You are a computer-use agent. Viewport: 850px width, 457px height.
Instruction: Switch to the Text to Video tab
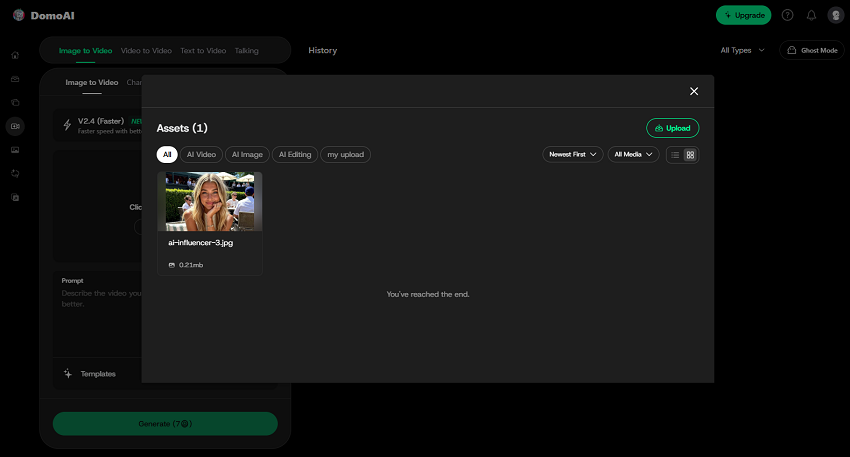click(203, 50)
